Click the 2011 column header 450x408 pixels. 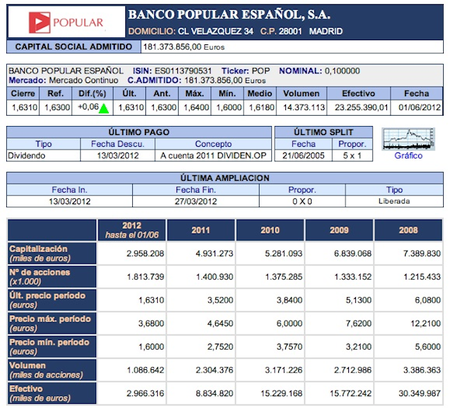[x=201, y=230]
